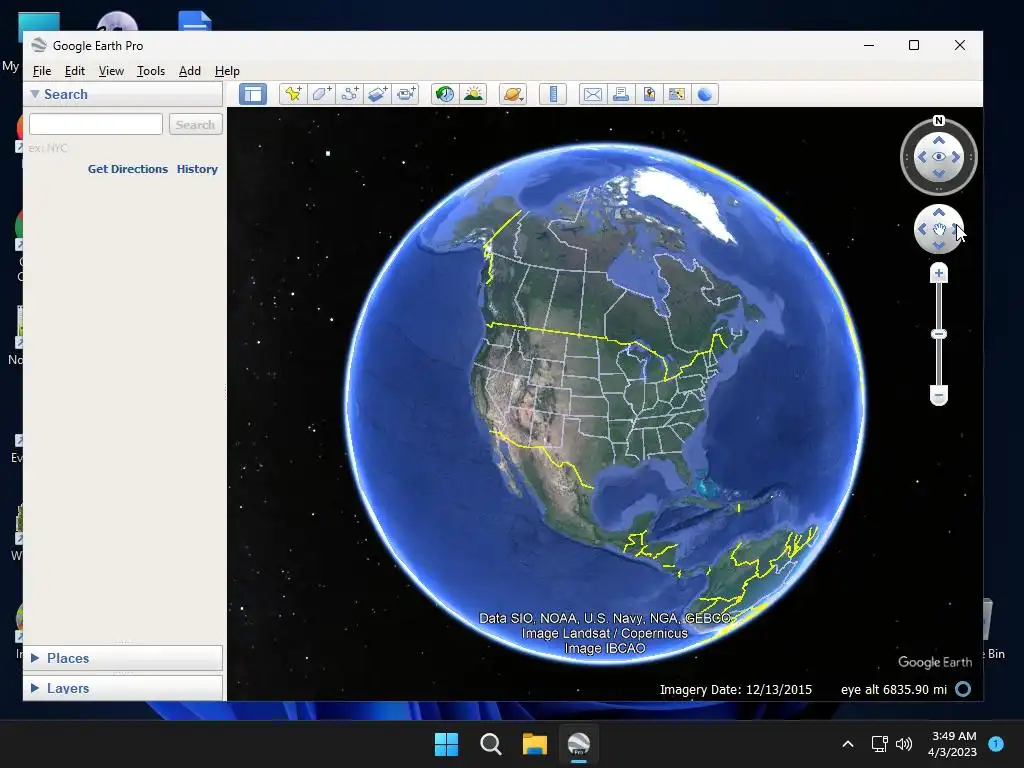This screenshot has width=1024, height=768.
Task: Show the ruler measurement tool
Action: tap(552, 94)
